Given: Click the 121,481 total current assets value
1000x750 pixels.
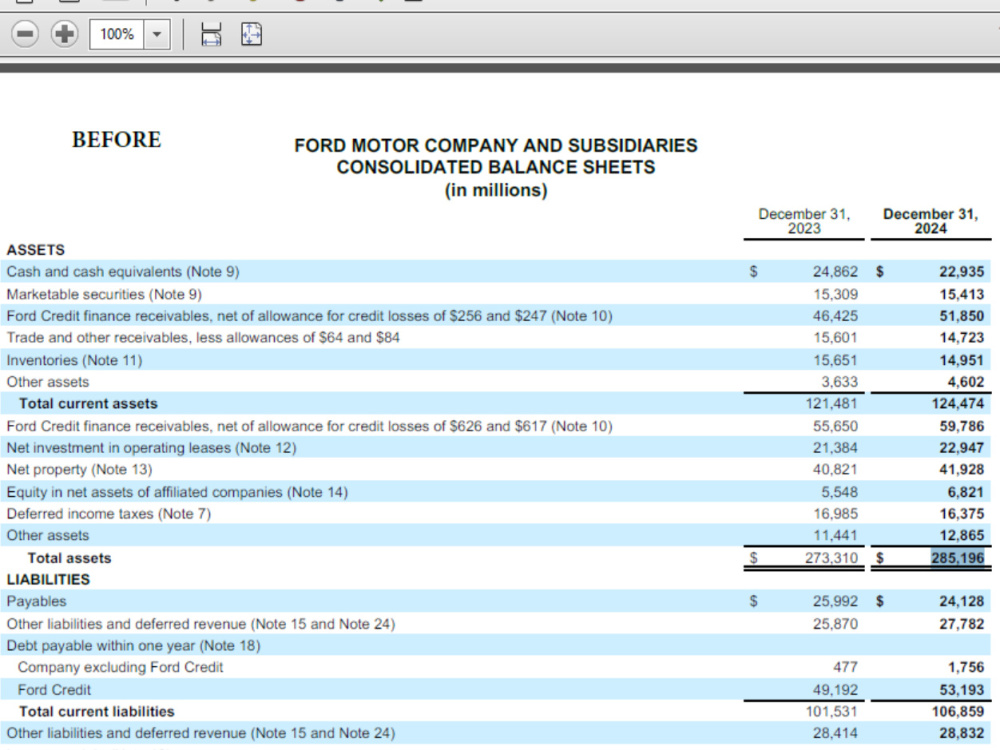Looking at the screenshot, I should [832, 404].
